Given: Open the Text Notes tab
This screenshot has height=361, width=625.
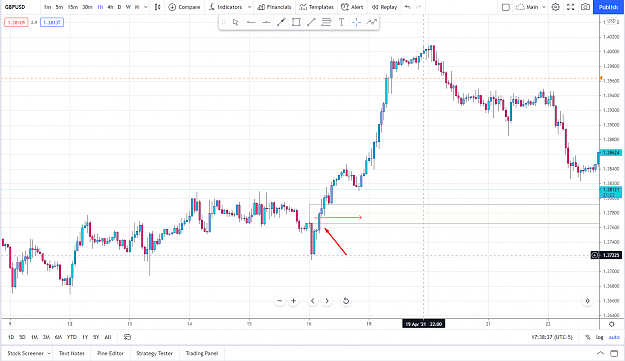Looking at the screenshot, I should [72, 353].
